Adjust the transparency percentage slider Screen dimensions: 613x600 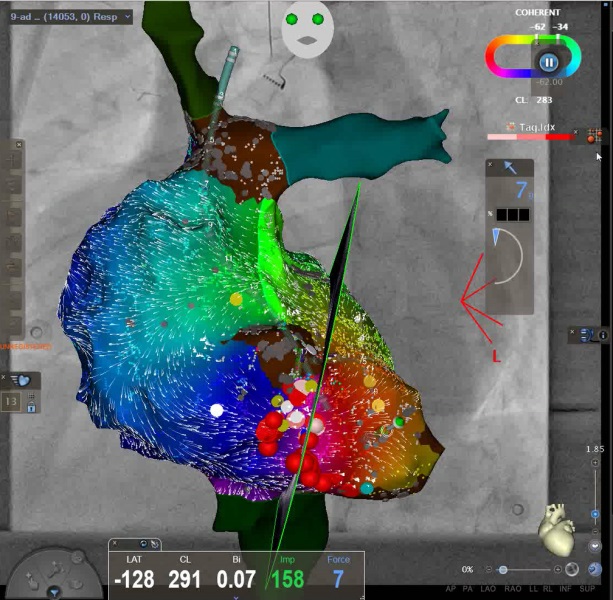[x=503, y=569]
